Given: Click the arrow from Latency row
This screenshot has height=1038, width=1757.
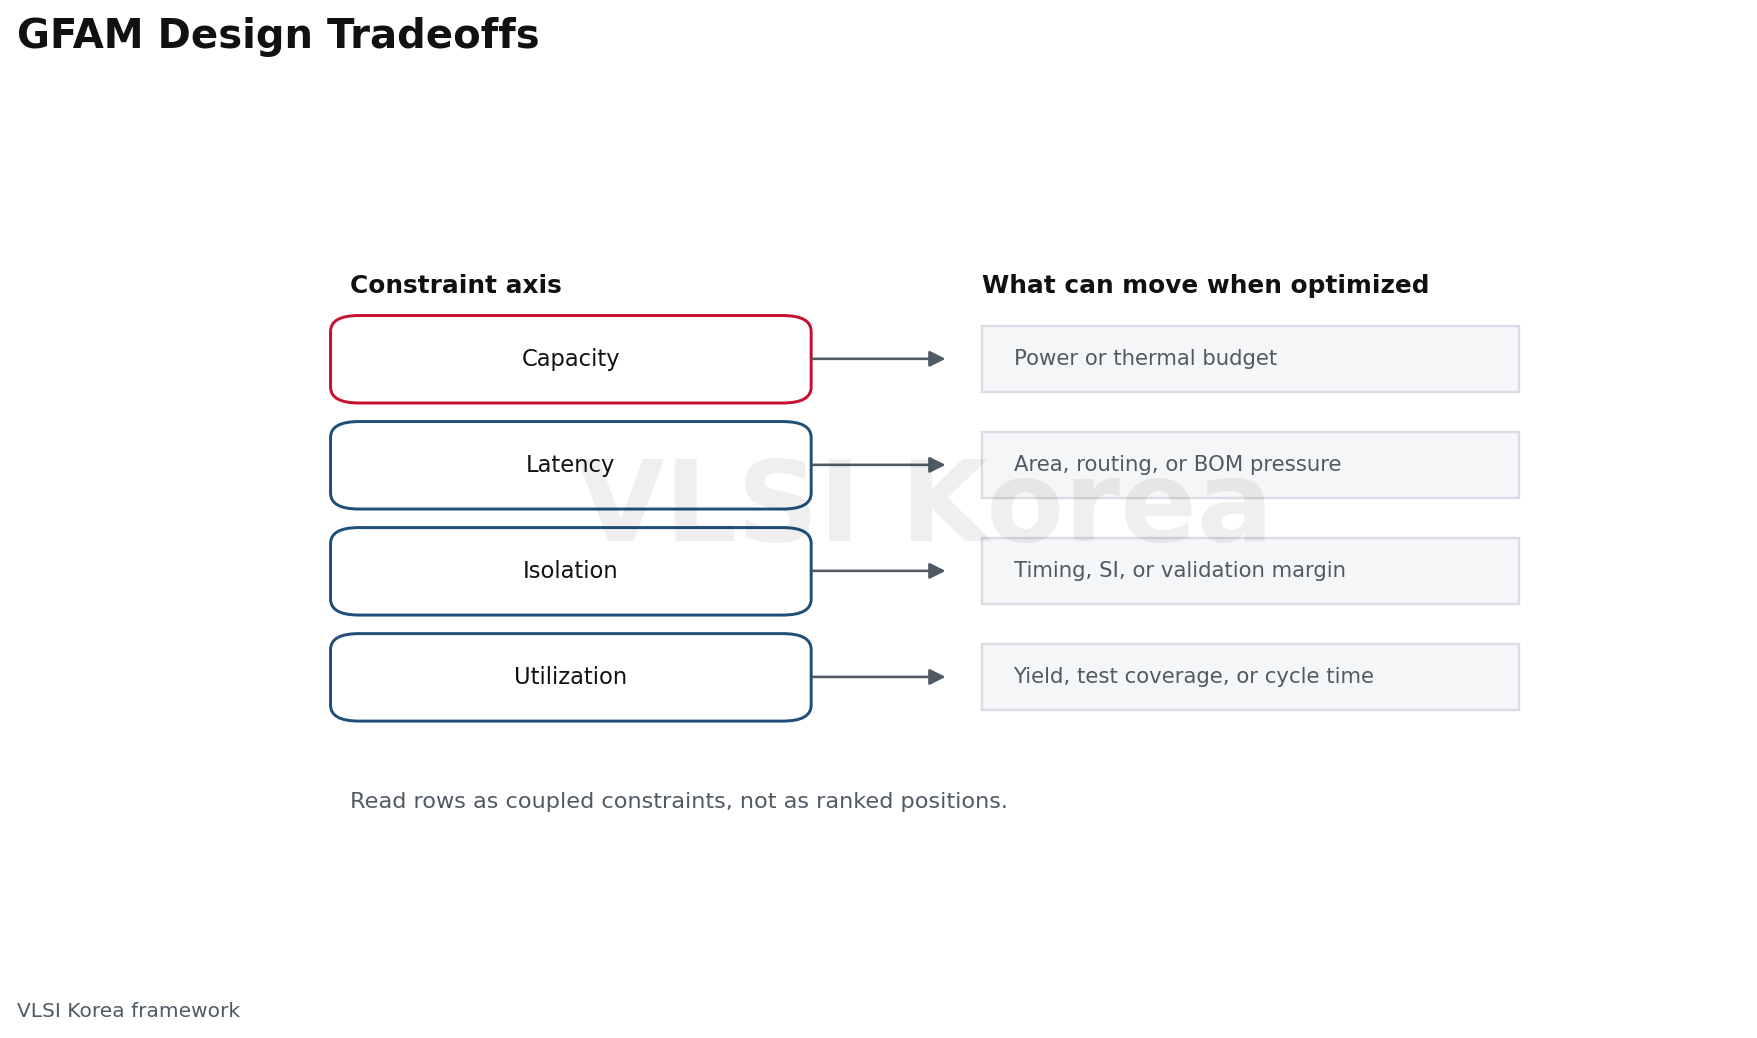Looking at the screenshot, I should [878, 465].
